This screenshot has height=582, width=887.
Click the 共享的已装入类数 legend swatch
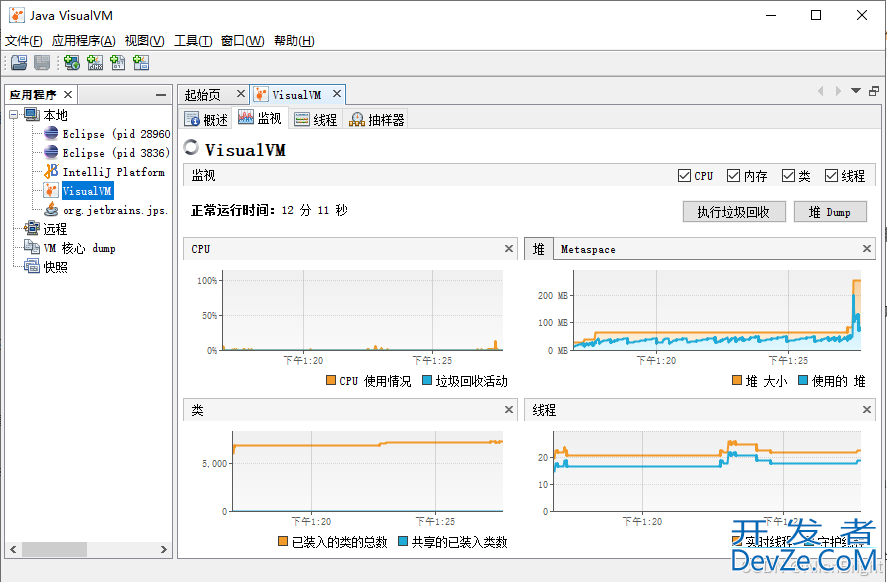[x=403, y=541]
